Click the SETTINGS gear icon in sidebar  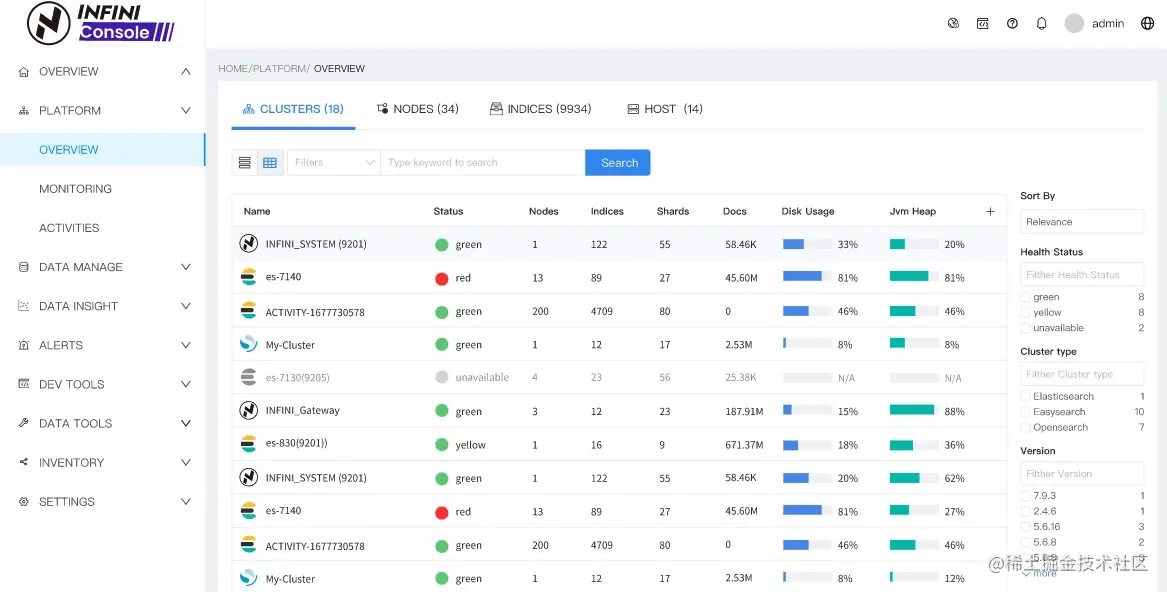[24, 502]
